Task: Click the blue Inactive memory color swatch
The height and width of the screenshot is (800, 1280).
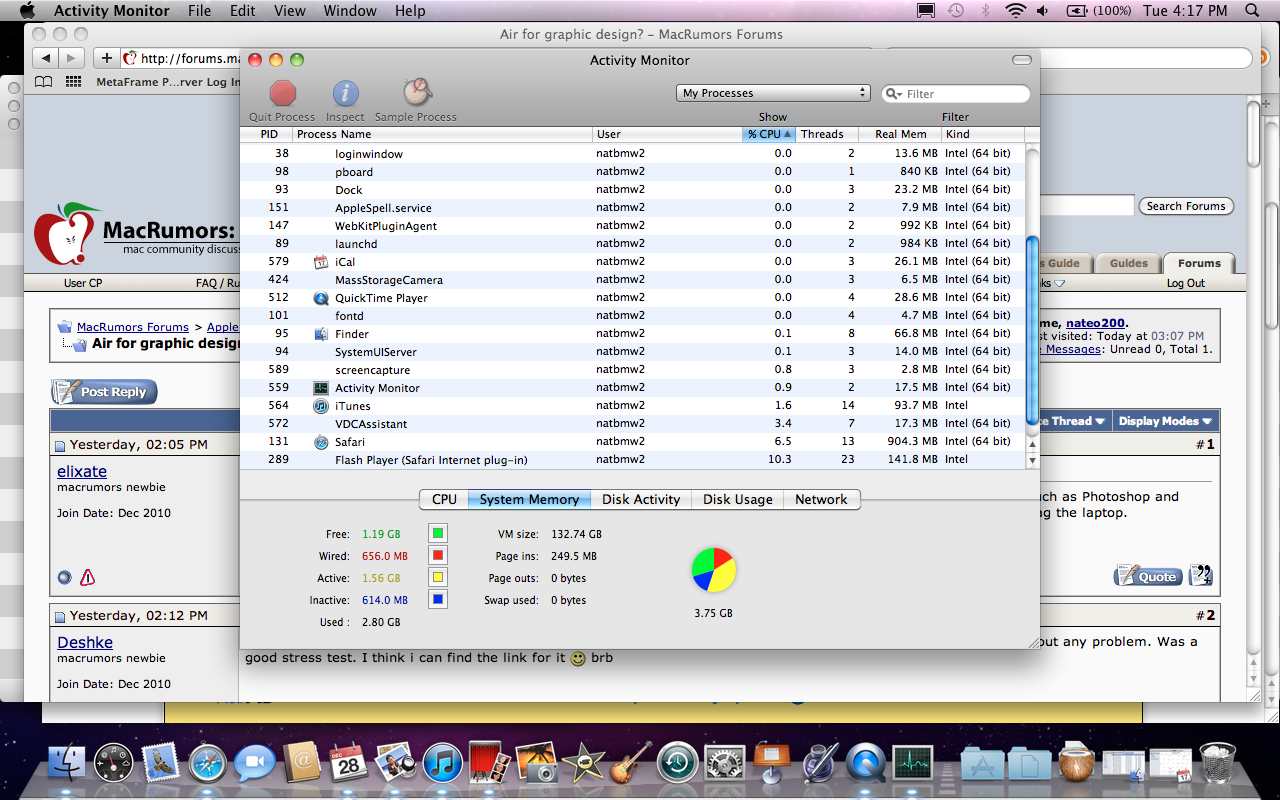Action: click(437, 599)
